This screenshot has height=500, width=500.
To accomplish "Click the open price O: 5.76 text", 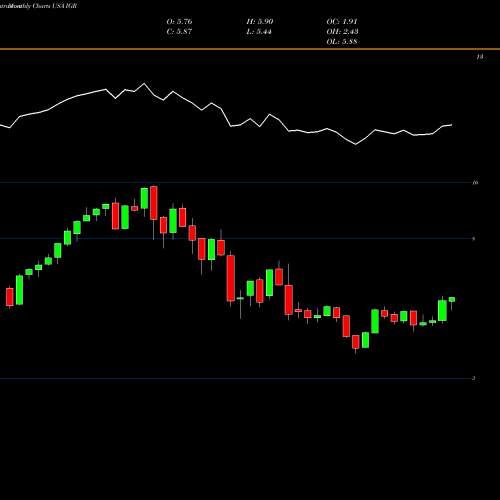I will [x=179, y=22].
